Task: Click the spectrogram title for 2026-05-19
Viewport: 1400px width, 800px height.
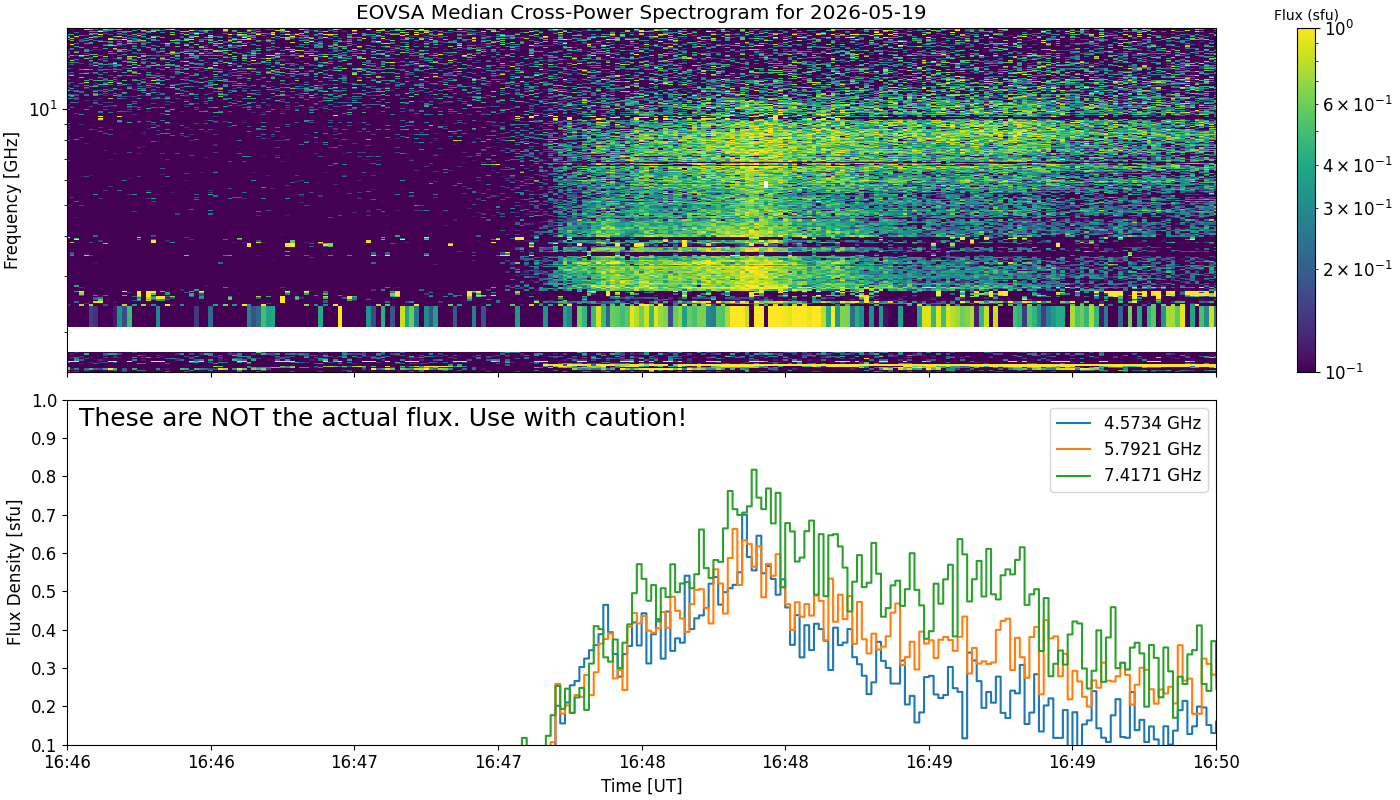Action: coord(641,13)
